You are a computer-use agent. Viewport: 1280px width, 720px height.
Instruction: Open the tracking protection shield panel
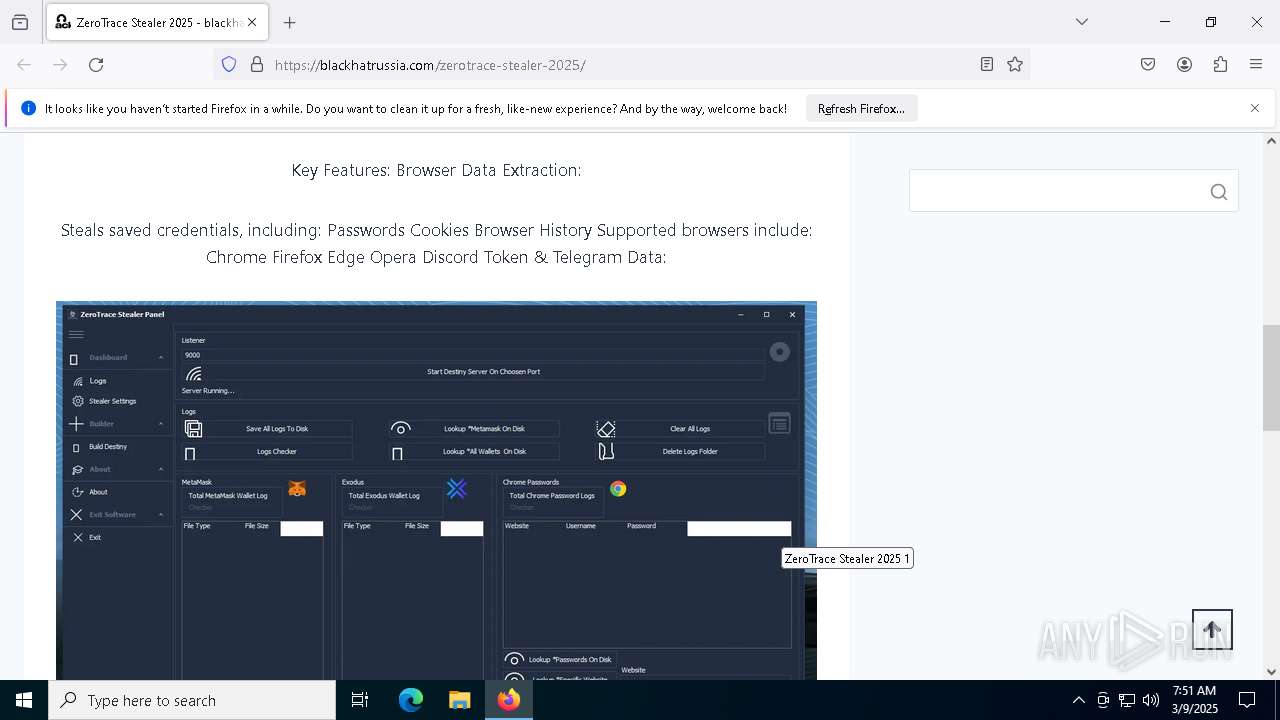229,65
